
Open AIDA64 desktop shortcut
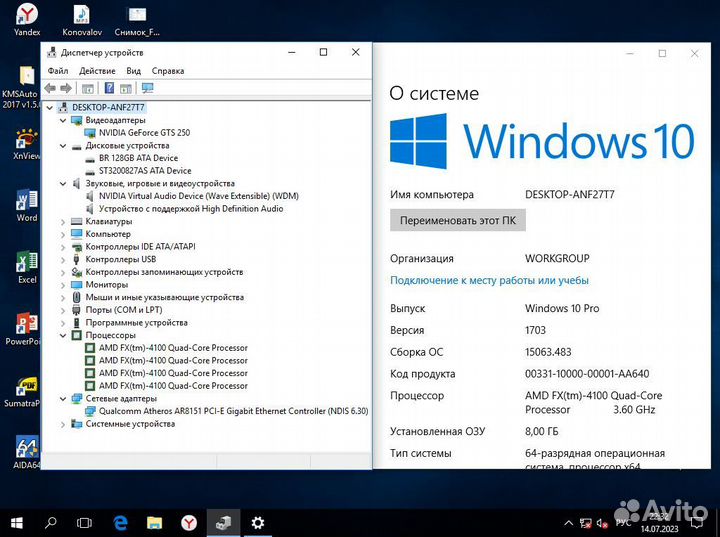point(27,452)
